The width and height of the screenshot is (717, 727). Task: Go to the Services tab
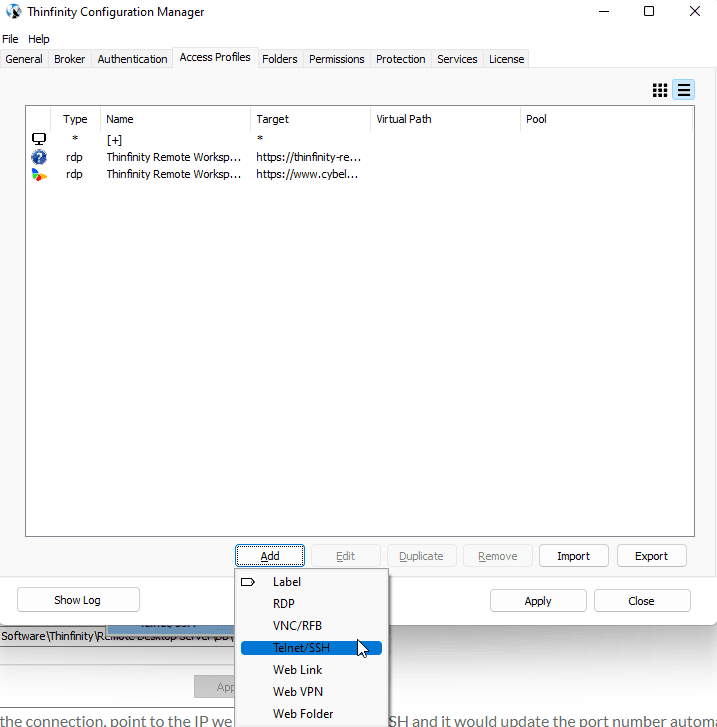coord(457,59)
